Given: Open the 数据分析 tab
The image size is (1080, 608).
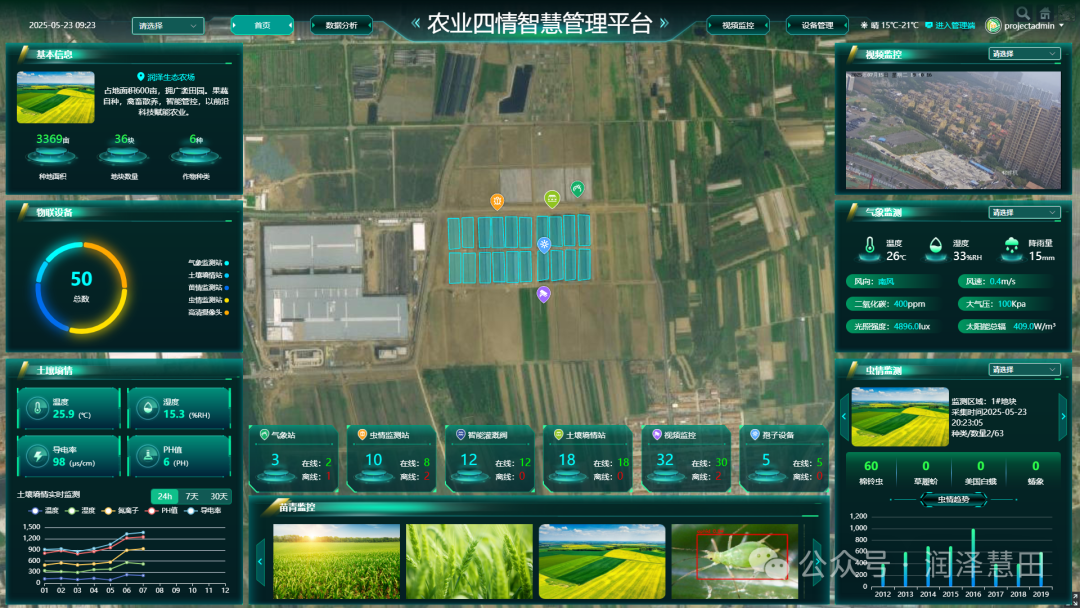Looking at the screenshot, I should tap(342, 25).
